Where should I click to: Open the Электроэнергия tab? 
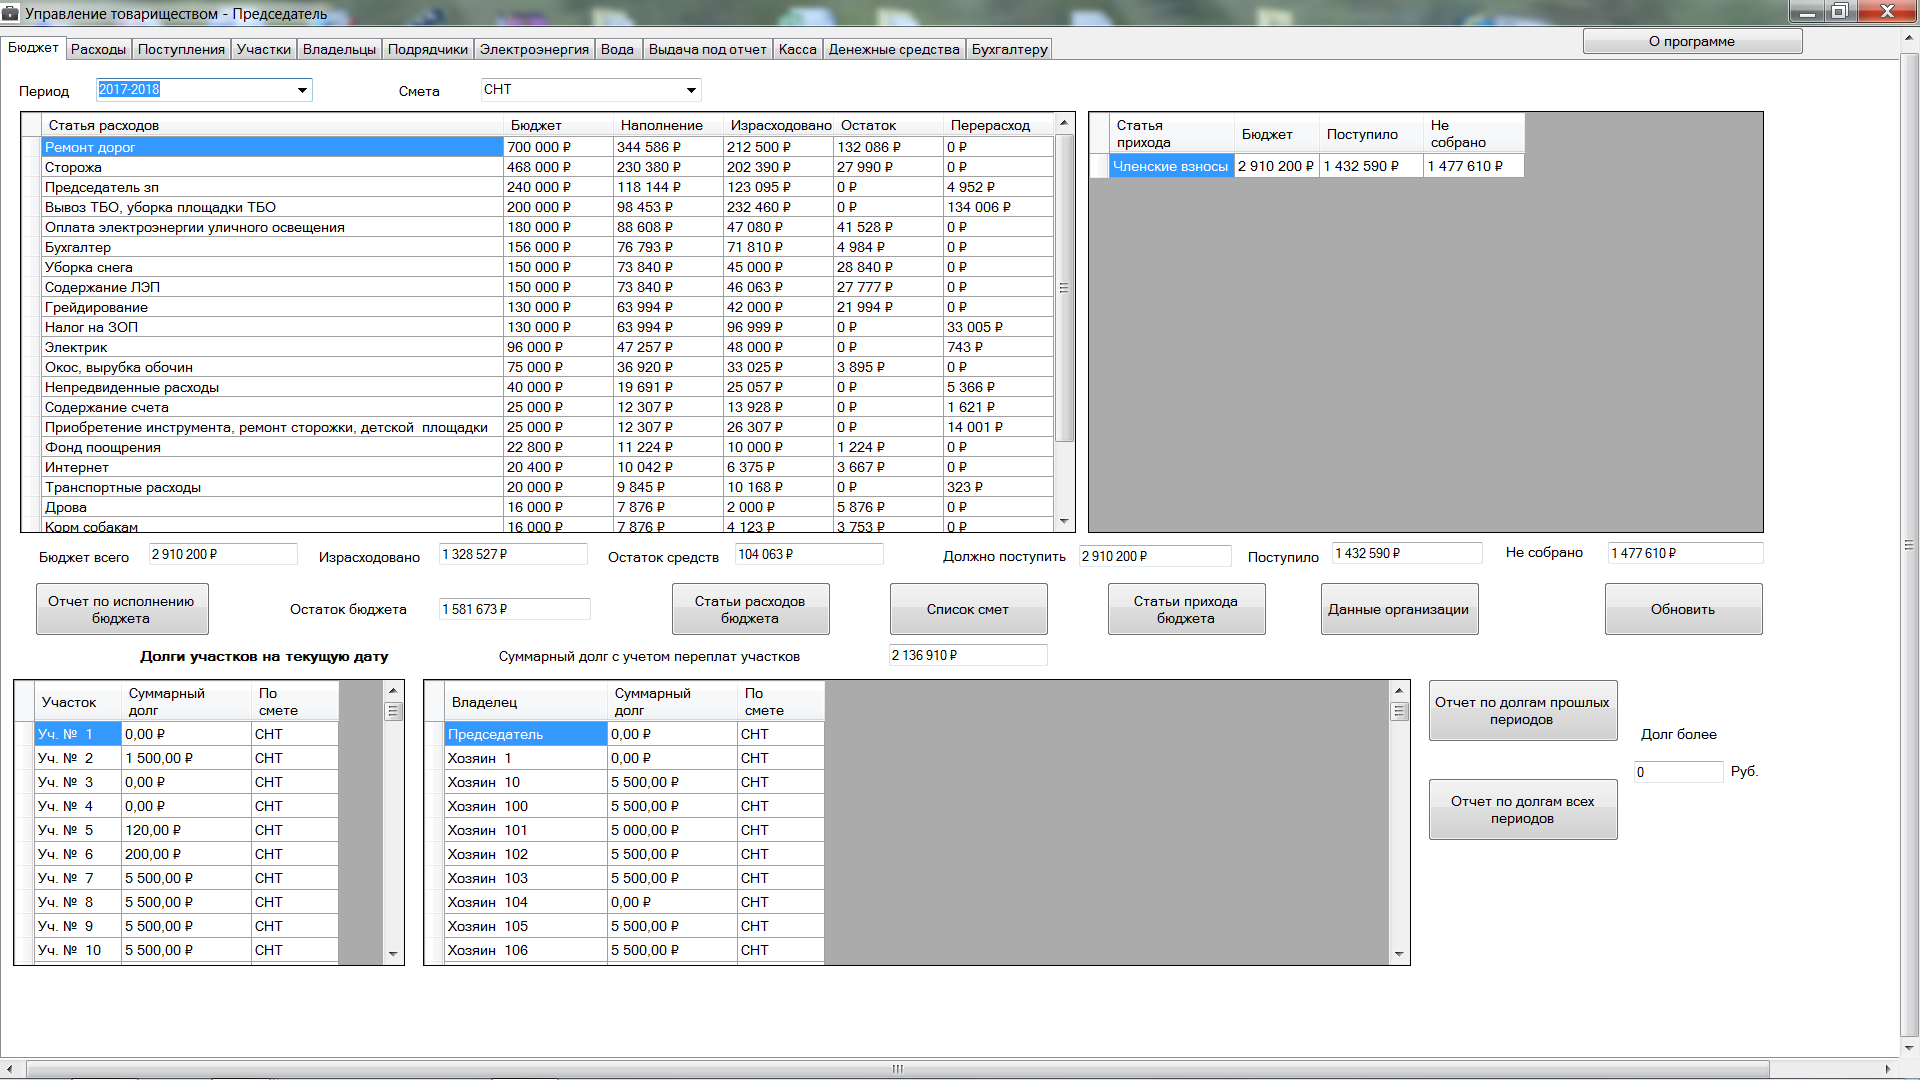534,49
